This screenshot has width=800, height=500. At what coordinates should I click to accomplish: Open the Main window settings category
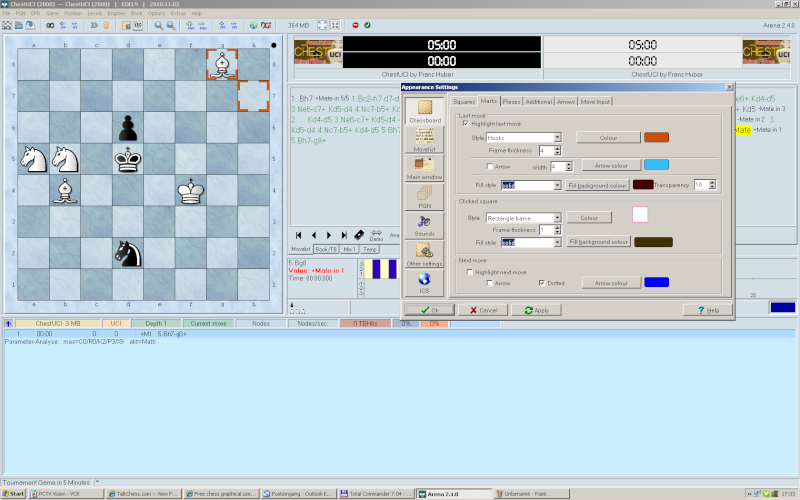[424, 168]
